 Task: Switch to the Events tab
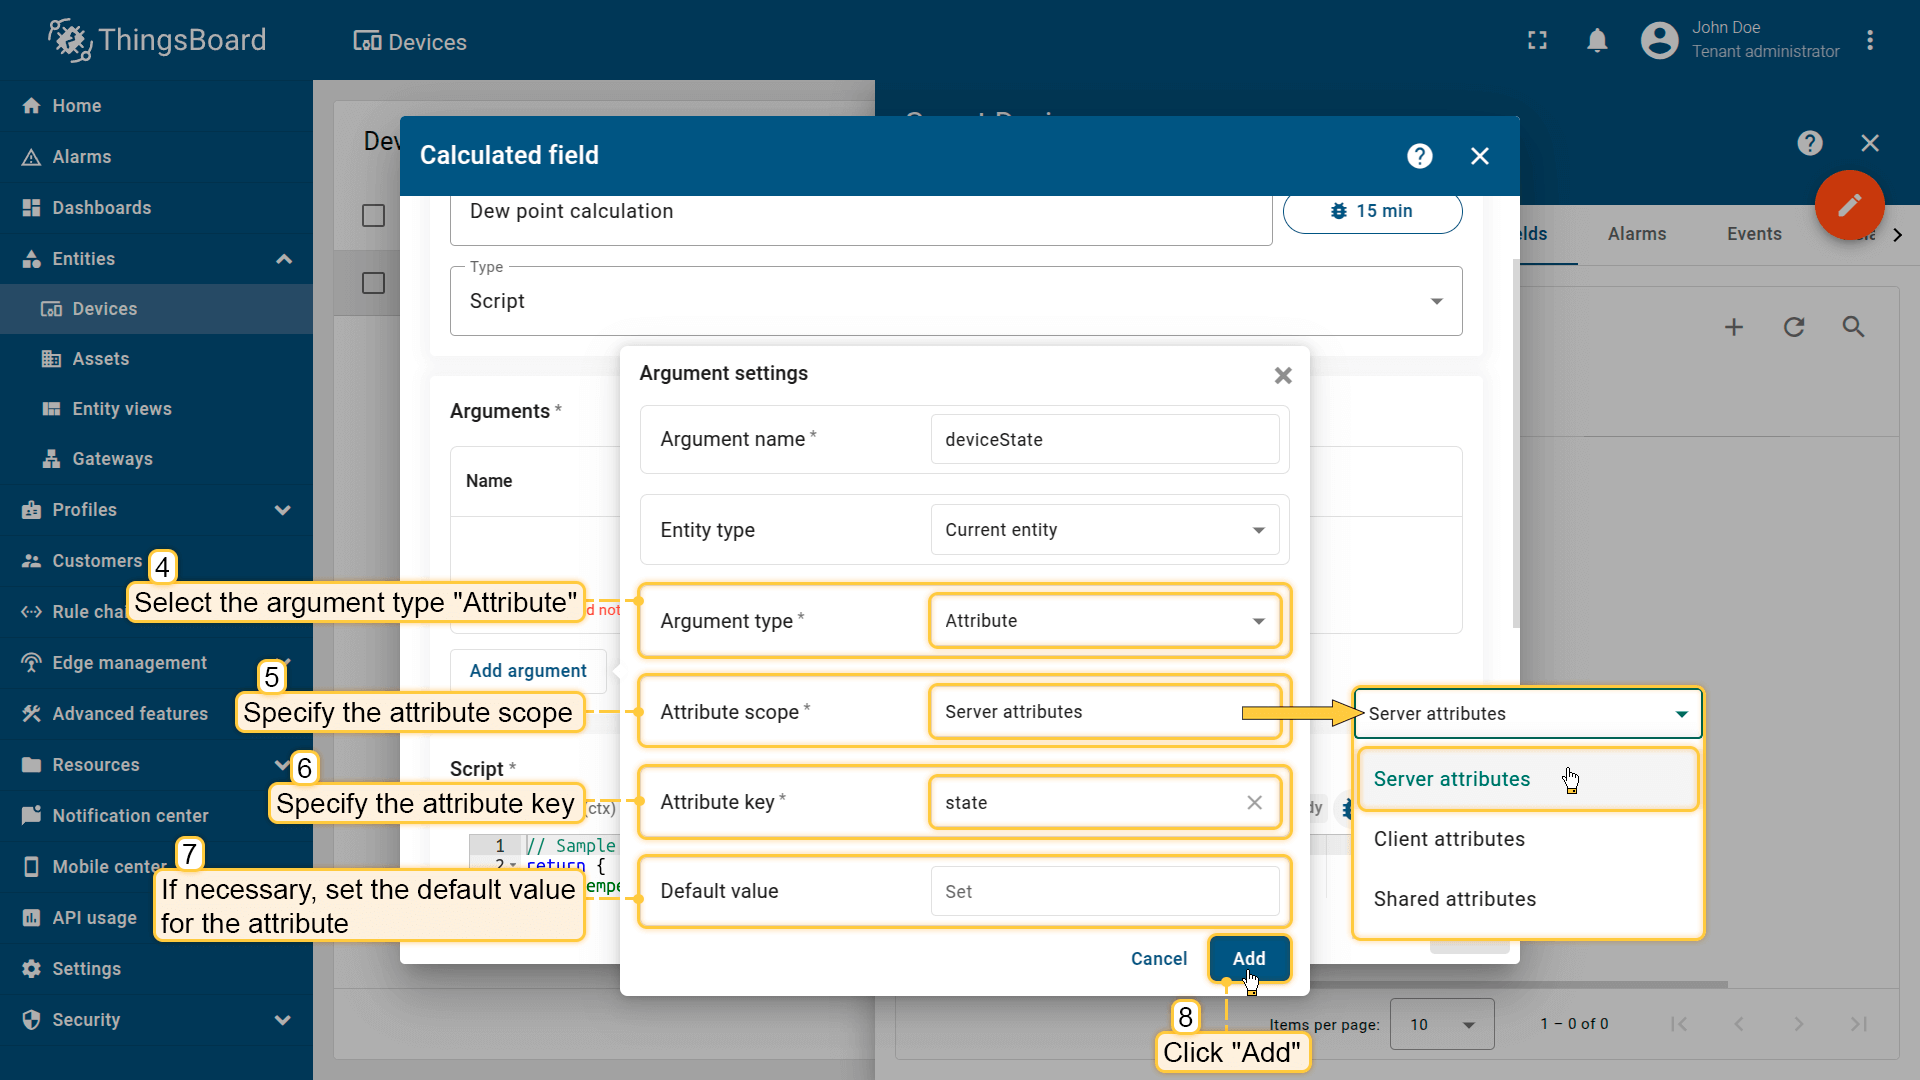tap(1753, 234)
